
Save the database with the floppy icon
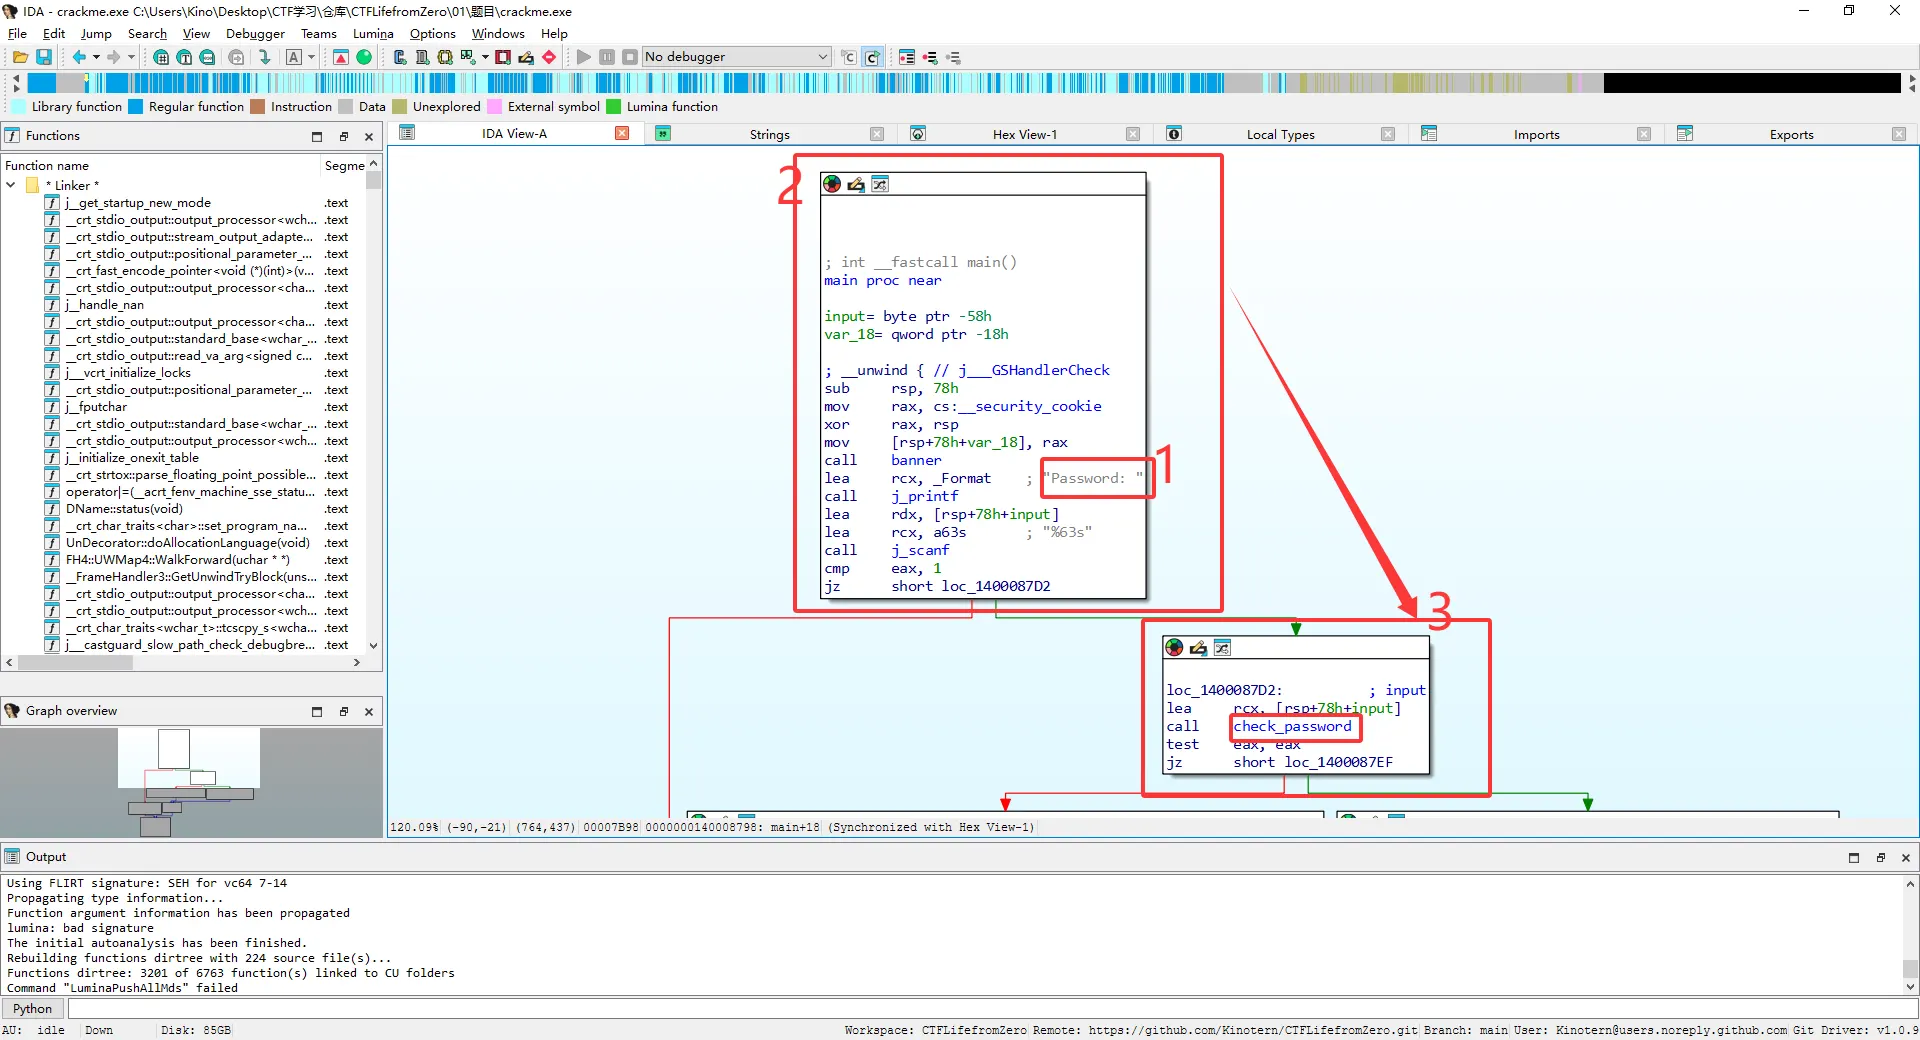[x=44, y=57]
